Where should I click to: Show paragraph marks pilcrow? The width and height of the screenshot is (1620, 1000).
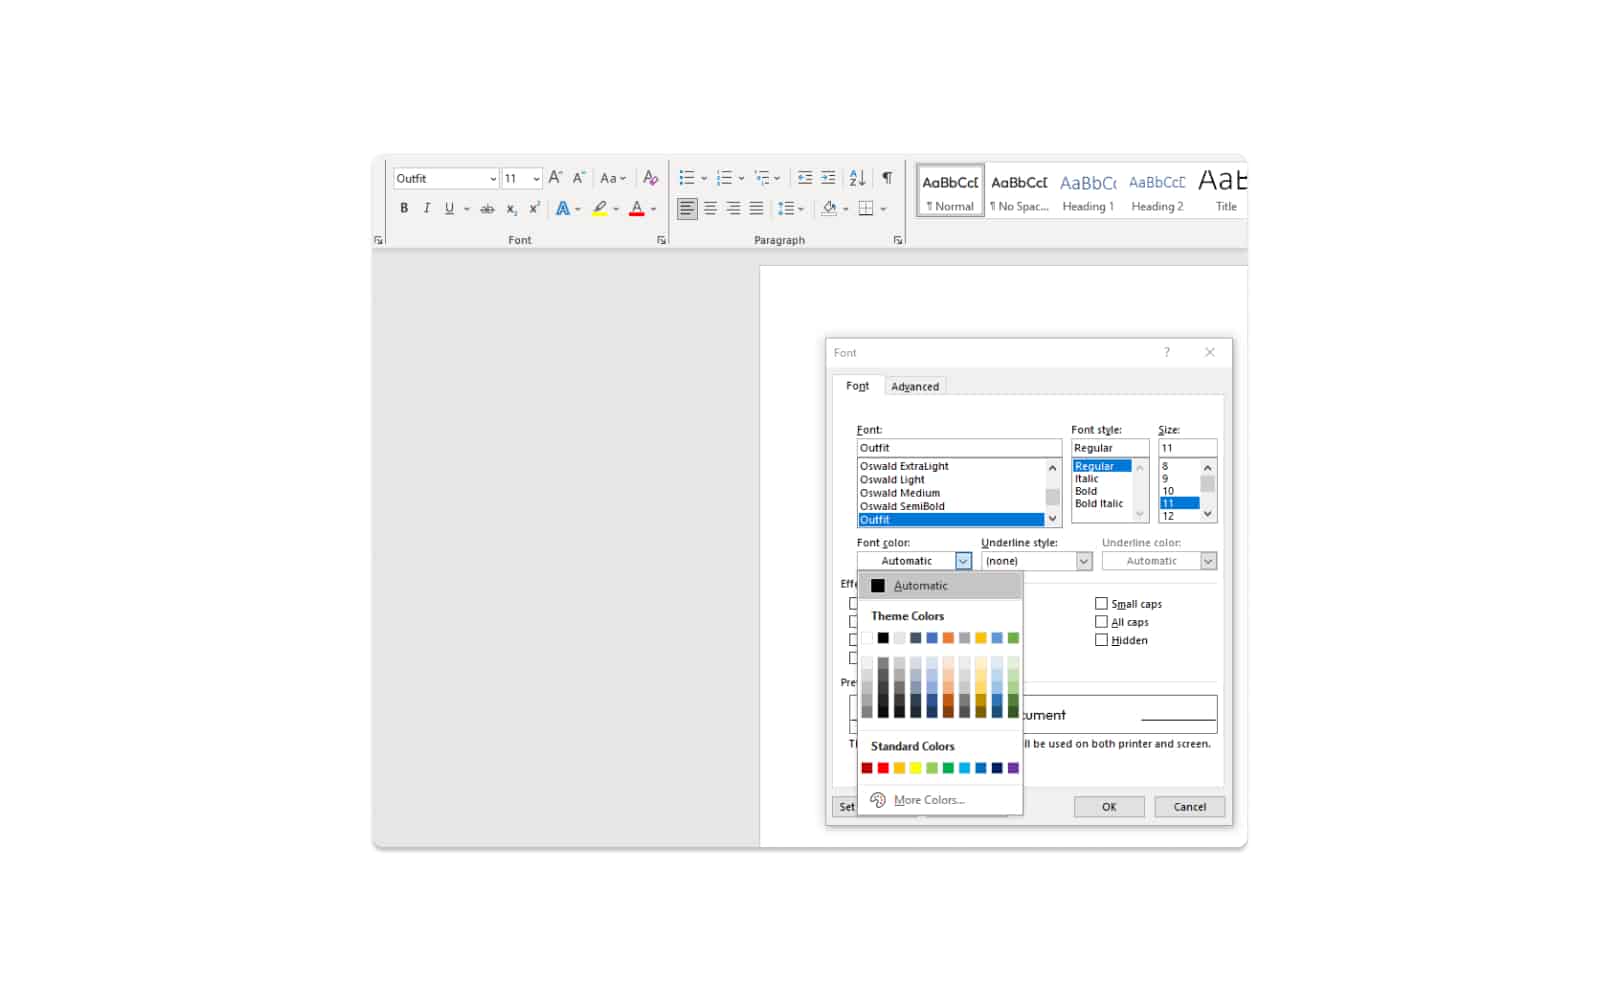pos(887,178)
